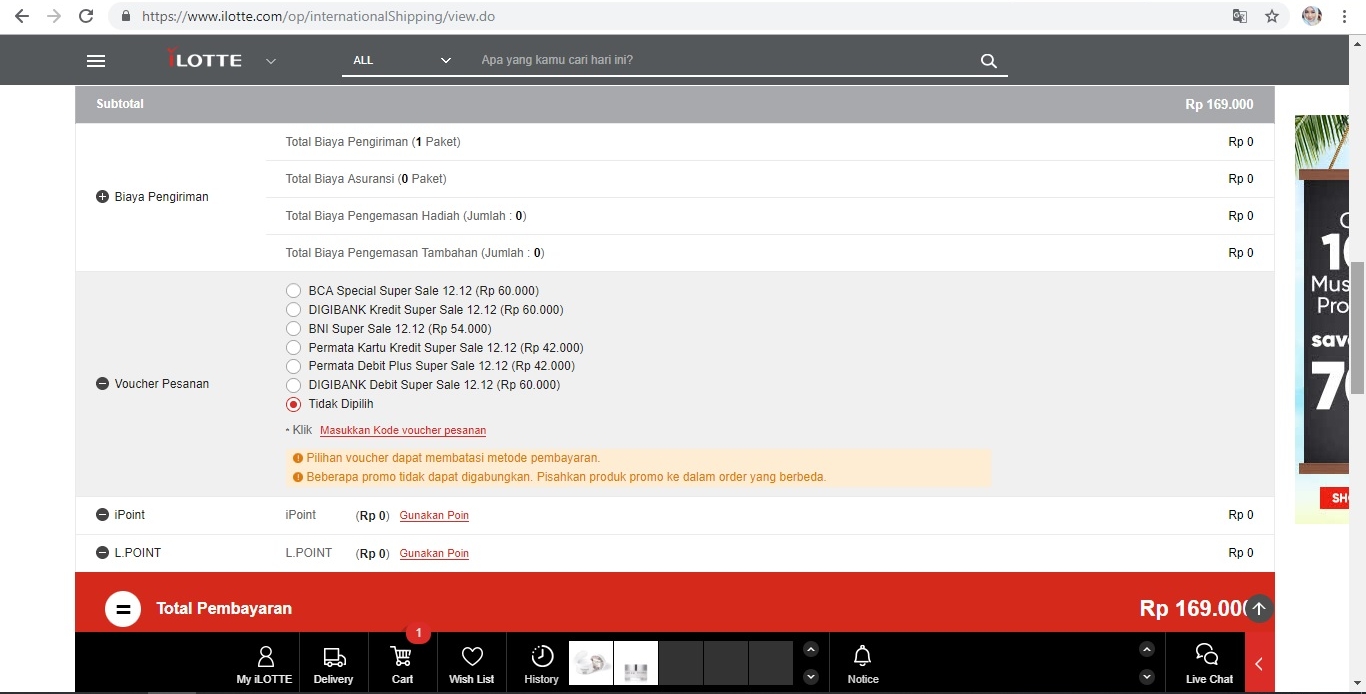
Task: Click the first history product thumbnail
Action: 591,663
